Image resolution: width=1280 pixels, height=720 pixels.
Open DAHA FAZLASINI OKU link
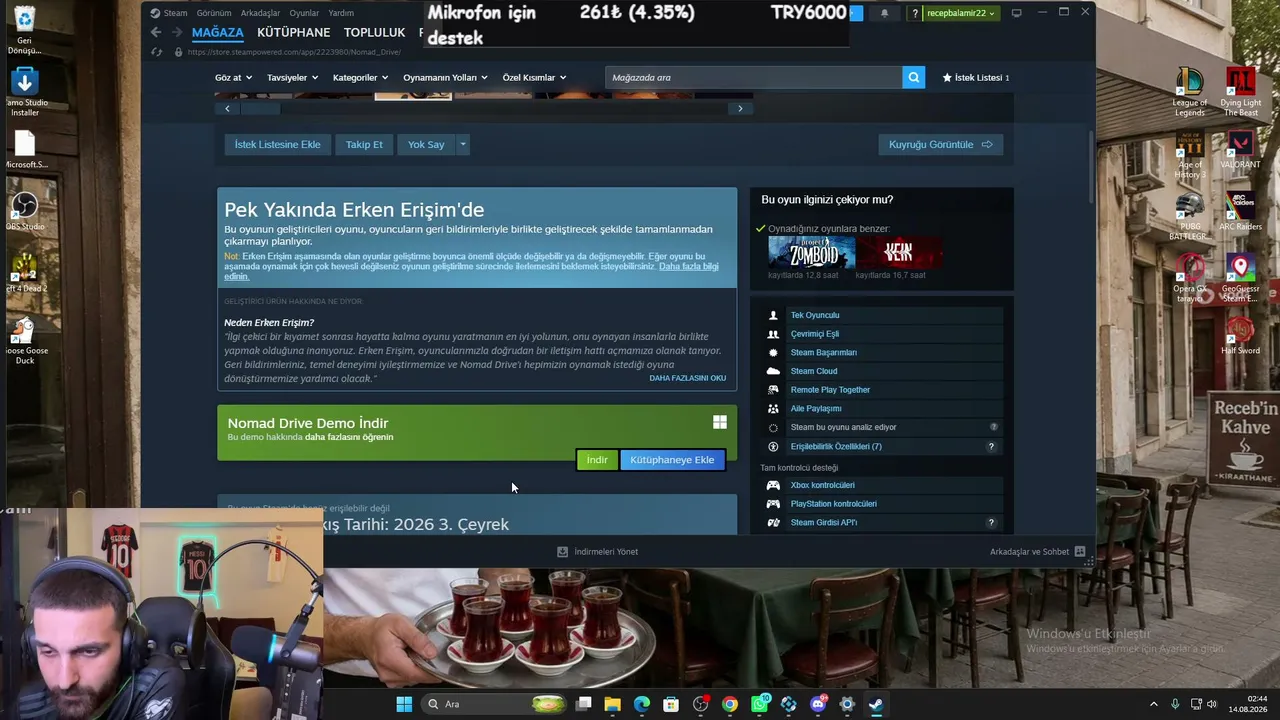(x=688, y=378)
